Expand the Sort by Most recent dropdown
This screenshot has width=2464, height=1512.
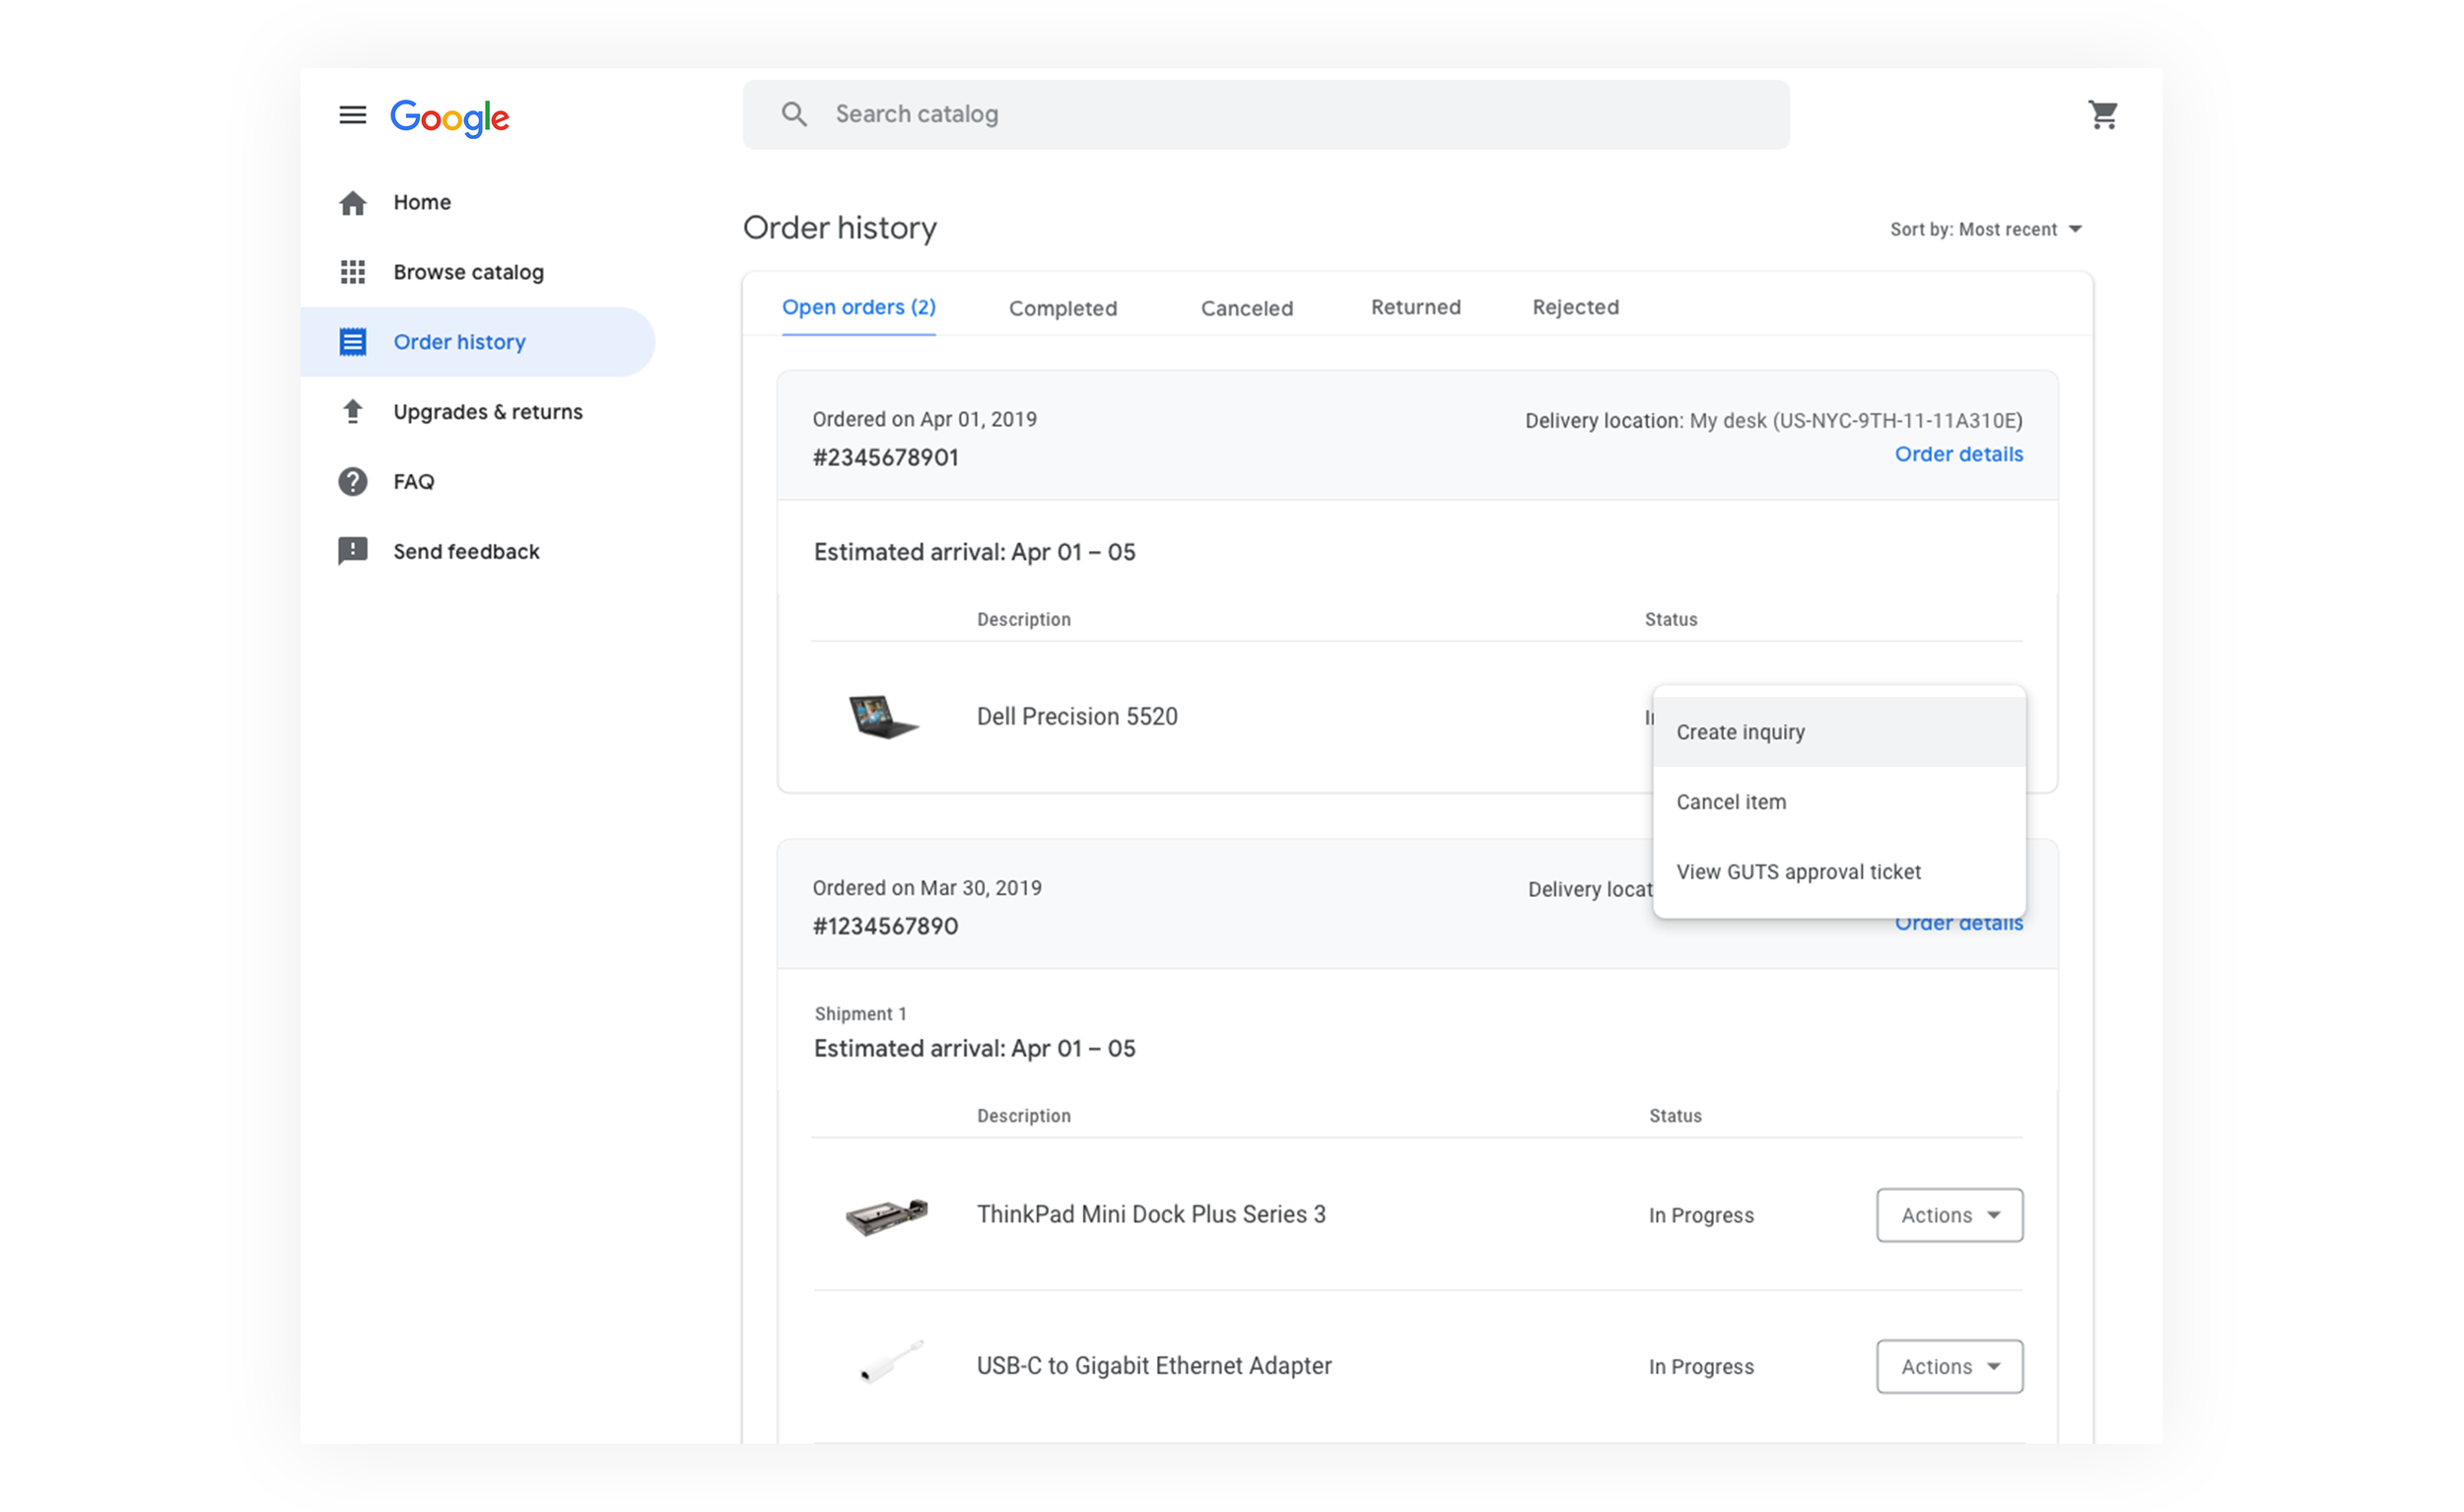click(1984, 229)
